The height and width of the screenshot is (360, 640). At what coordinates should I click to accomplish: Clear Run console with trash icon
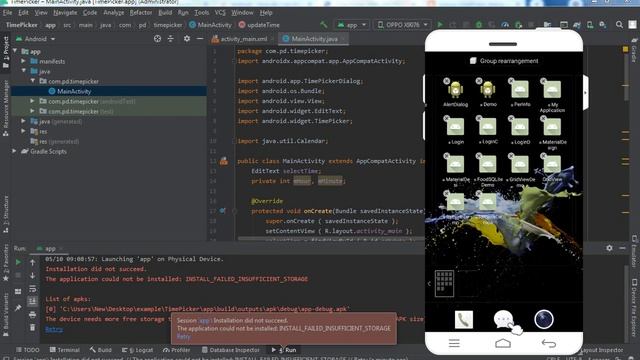tap(33, 327)
